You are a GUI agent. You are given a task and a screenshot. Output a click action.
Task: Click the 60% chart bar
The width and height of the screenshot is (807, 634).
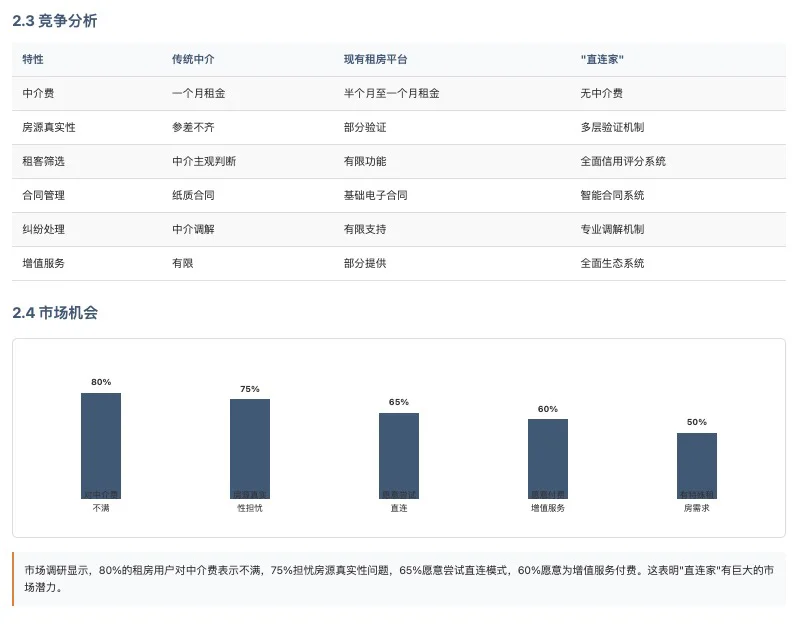(548, 459)
